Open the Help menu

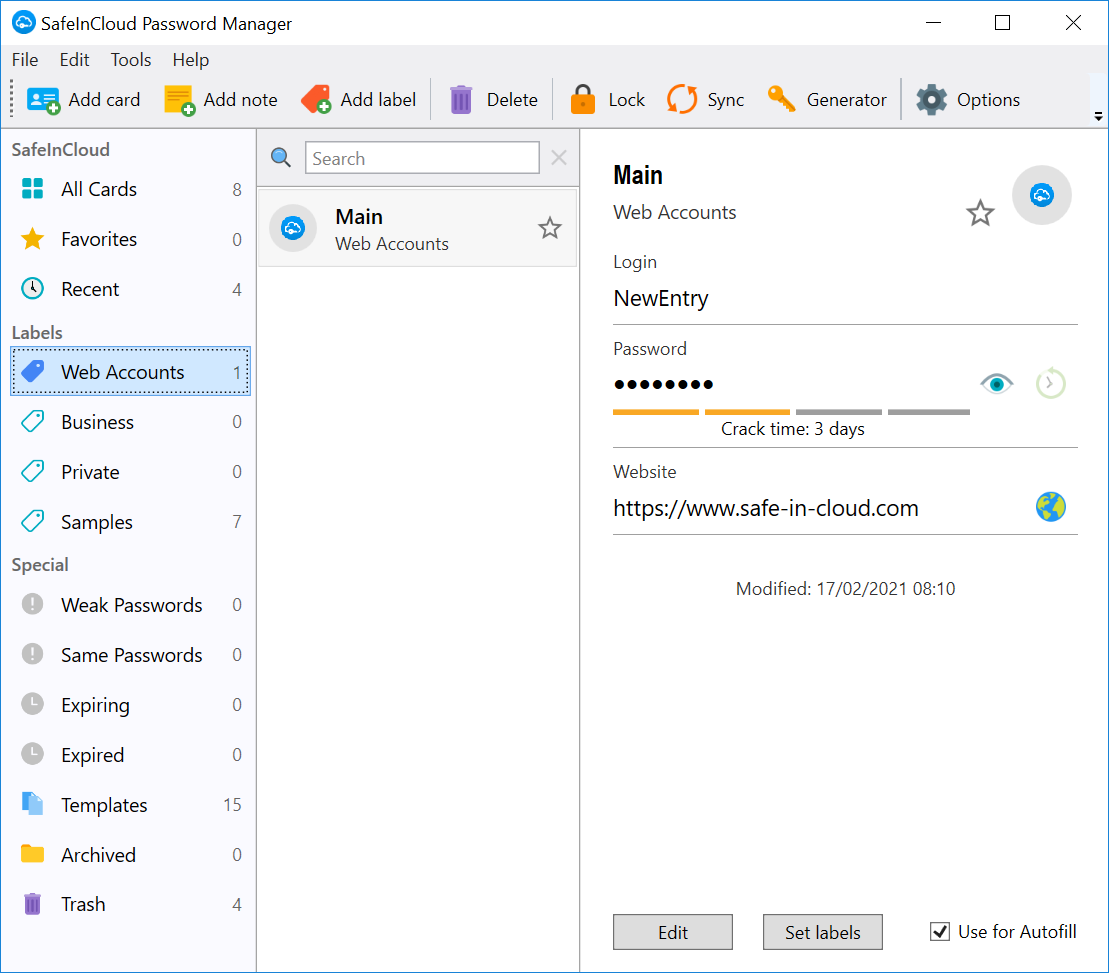pos(191,60)
